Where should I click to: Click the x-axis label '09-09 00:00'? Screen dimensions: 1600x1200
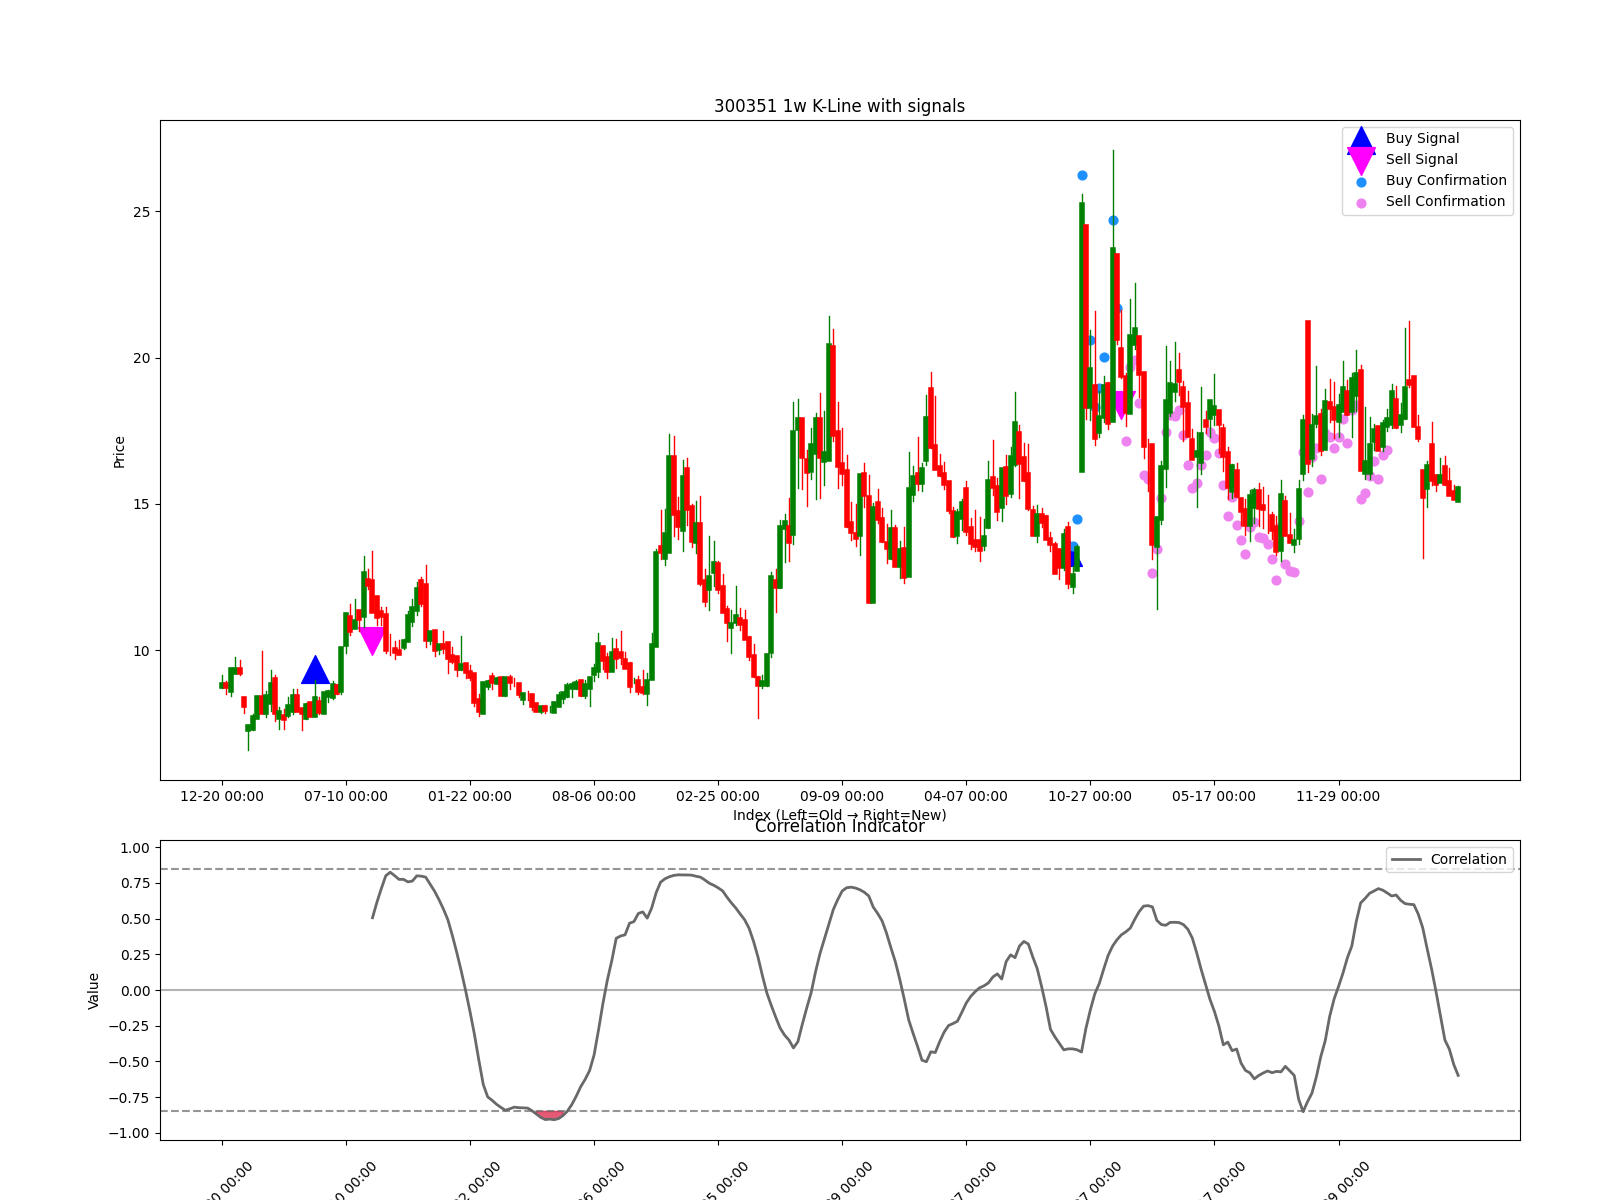[842, 796]
